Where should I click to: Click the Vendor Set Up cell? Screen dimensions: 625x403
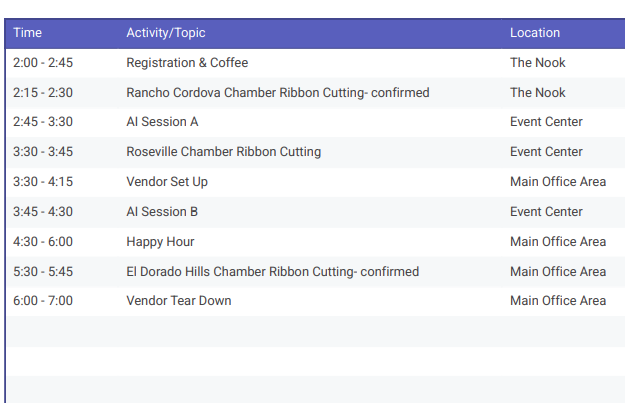167,182
